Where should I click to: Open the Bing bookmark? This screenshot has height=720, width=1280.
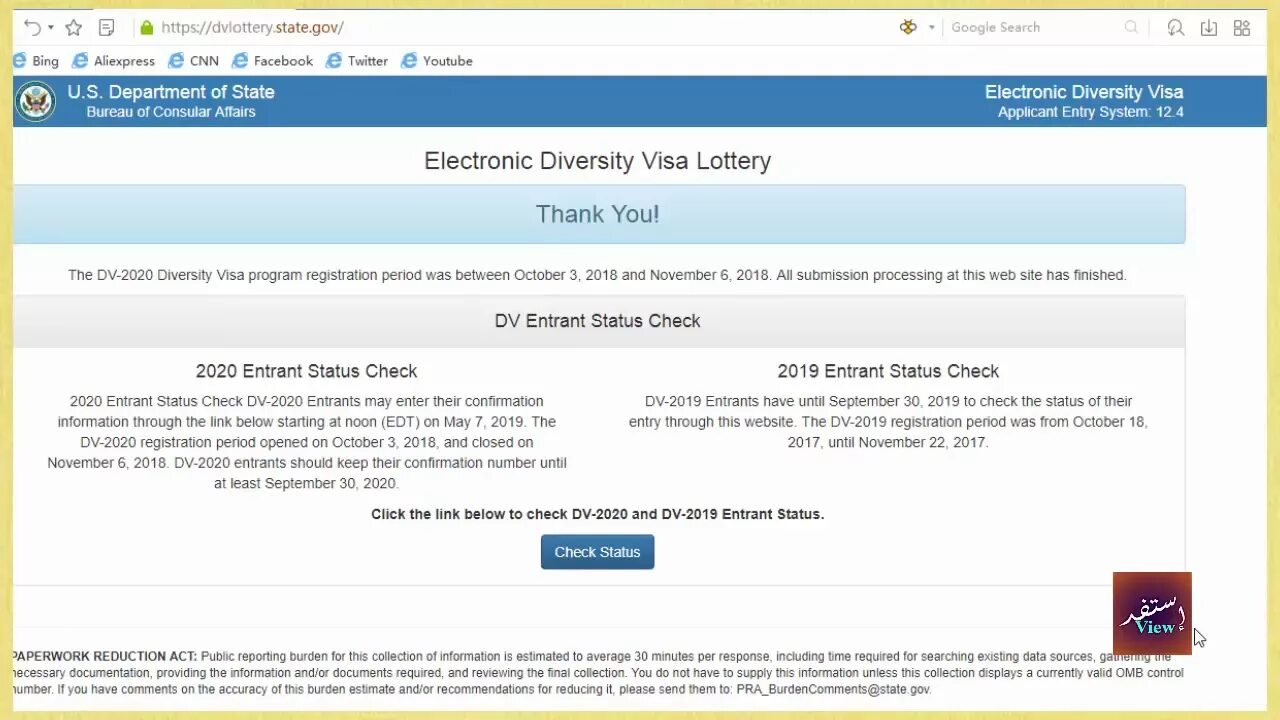[36, 61]
